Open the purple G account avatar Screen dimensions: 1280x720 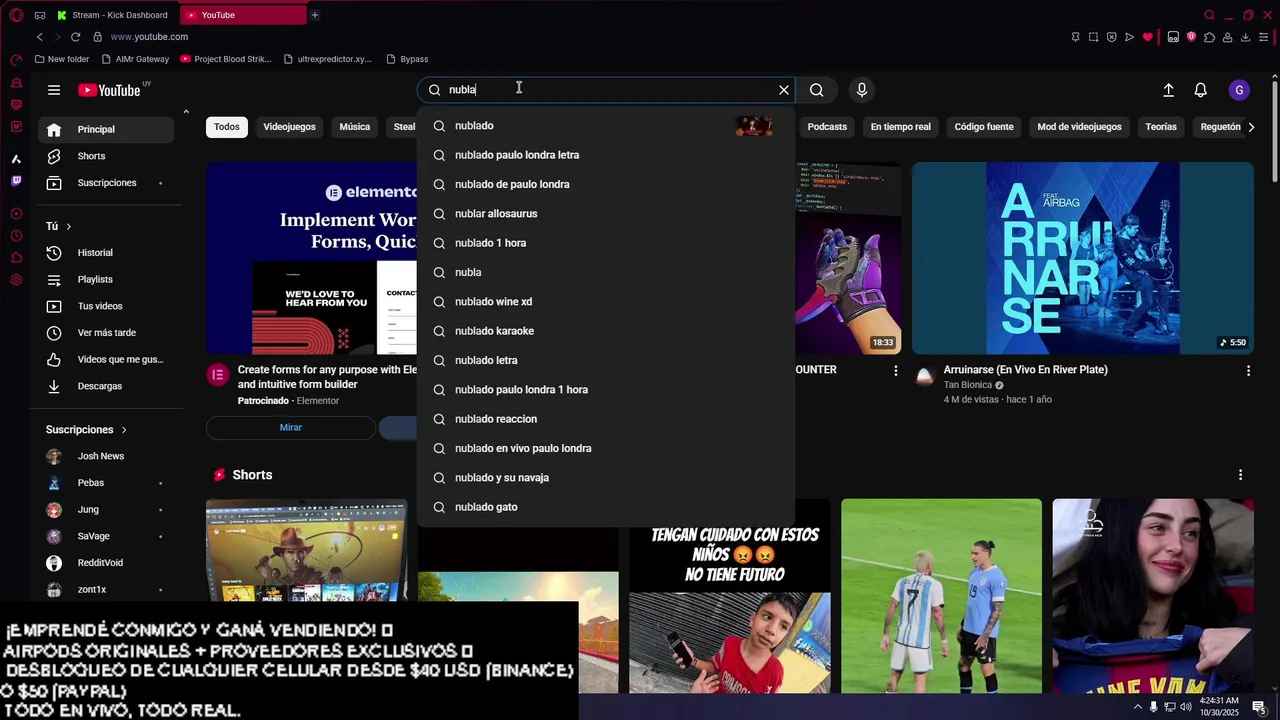pos(1239,90)
